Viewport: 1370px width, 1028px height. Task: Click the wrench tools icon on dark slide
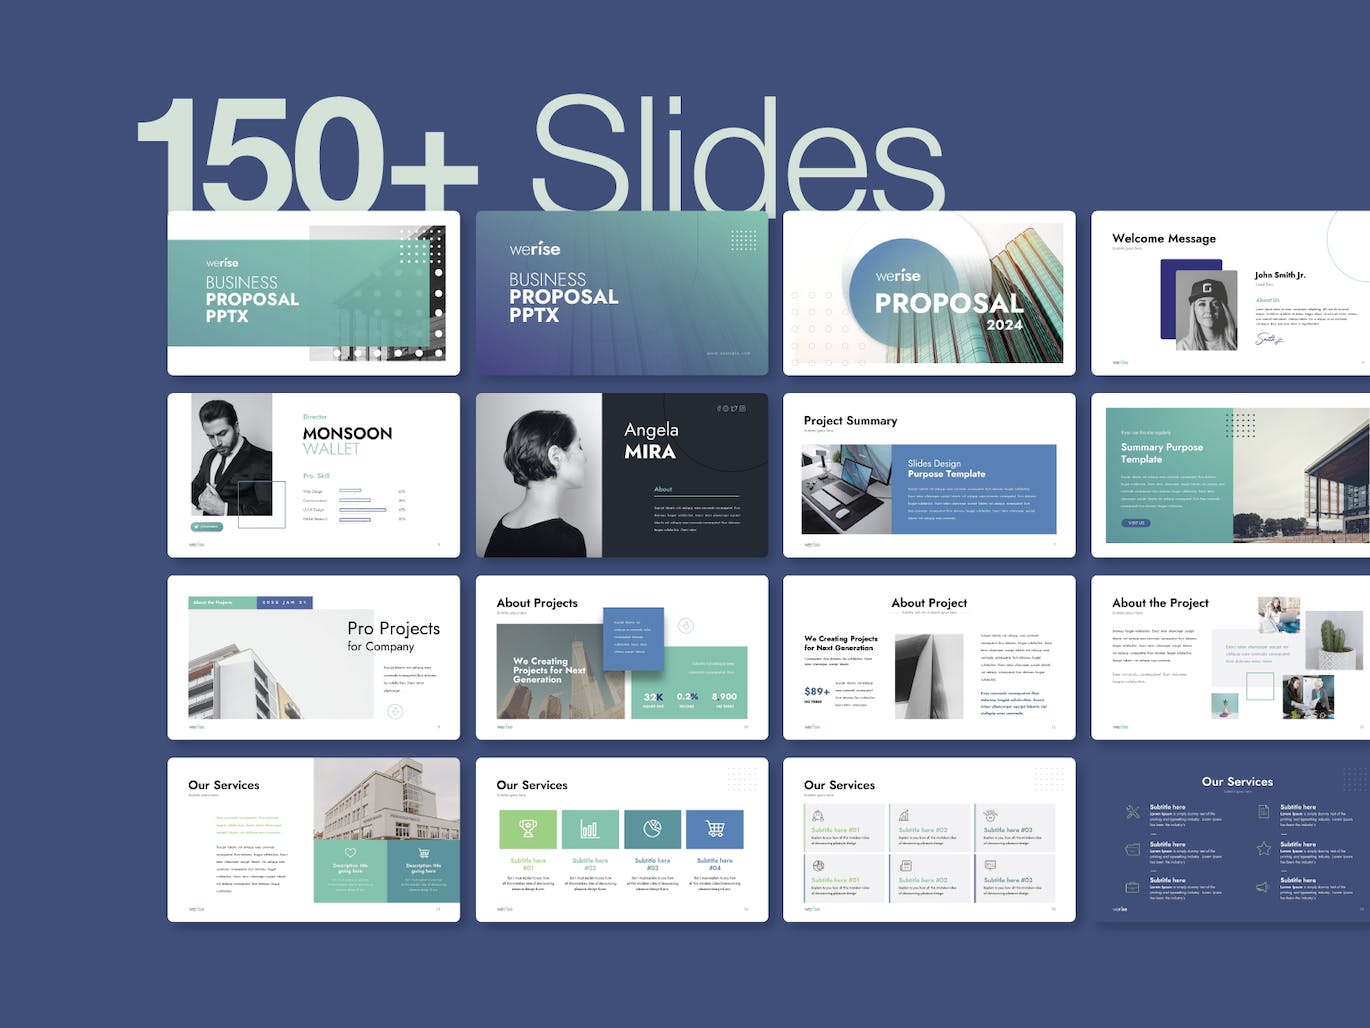pos(1133,812)
